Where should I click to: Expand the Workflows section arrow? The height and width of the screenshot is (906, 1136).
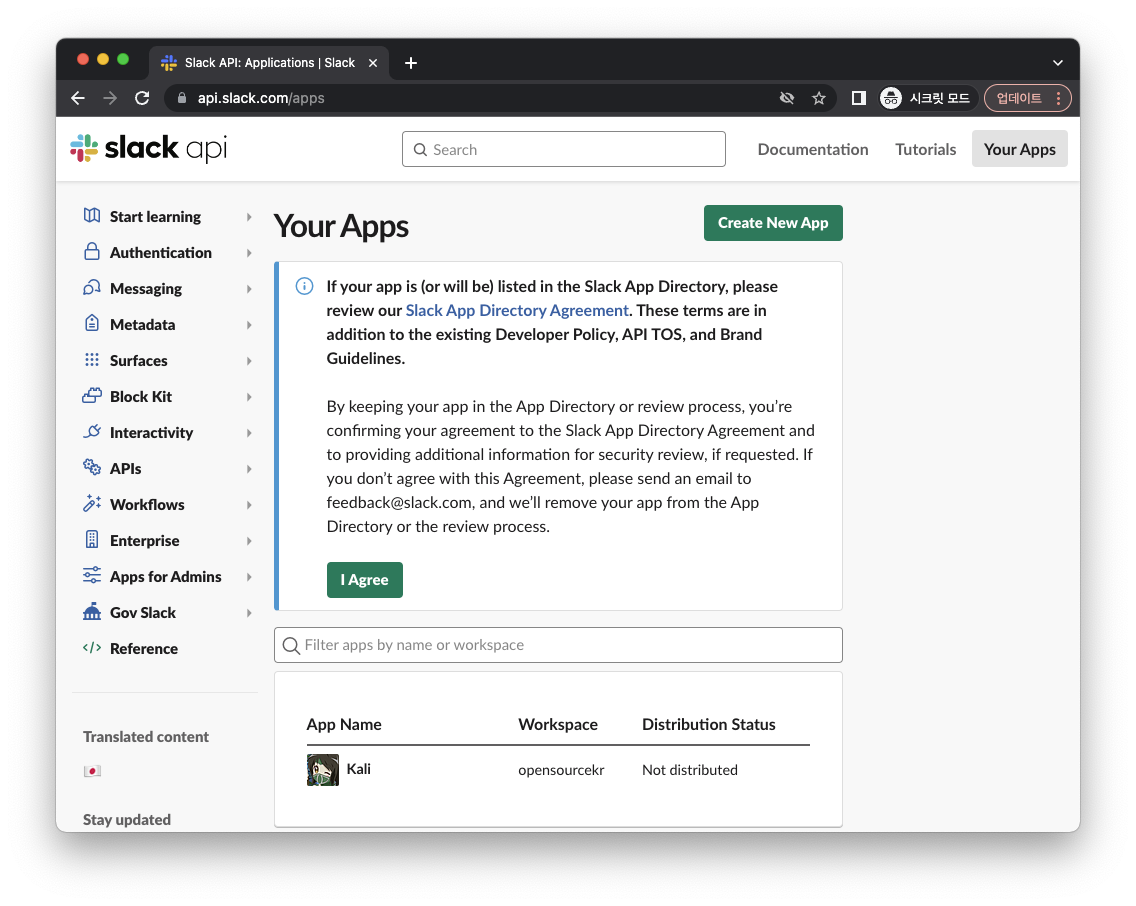coord(248,505)
